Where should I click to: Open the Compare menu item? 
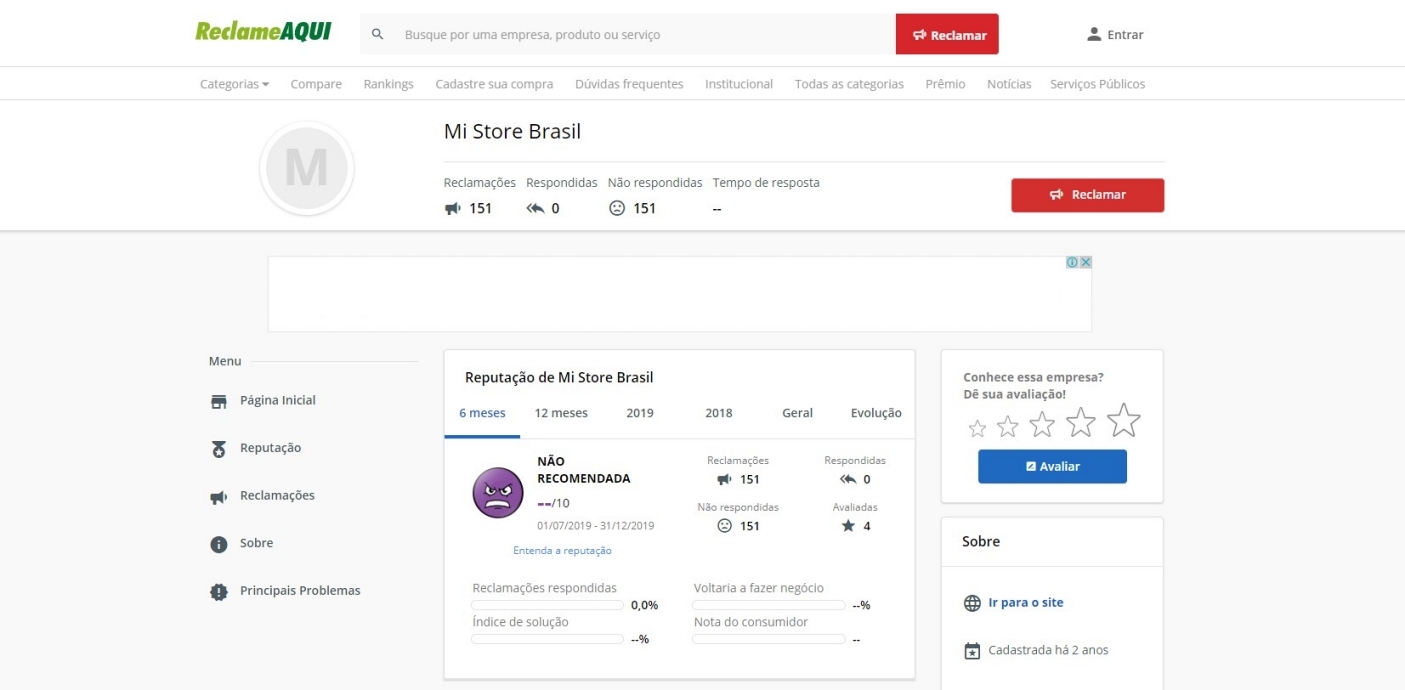pyautogui.click(x=316, y=84)
